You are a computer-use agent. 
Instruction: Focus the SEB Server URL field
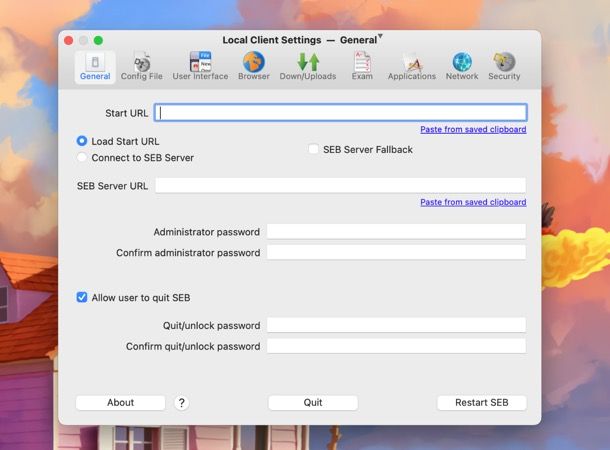(x=341, y=186)
